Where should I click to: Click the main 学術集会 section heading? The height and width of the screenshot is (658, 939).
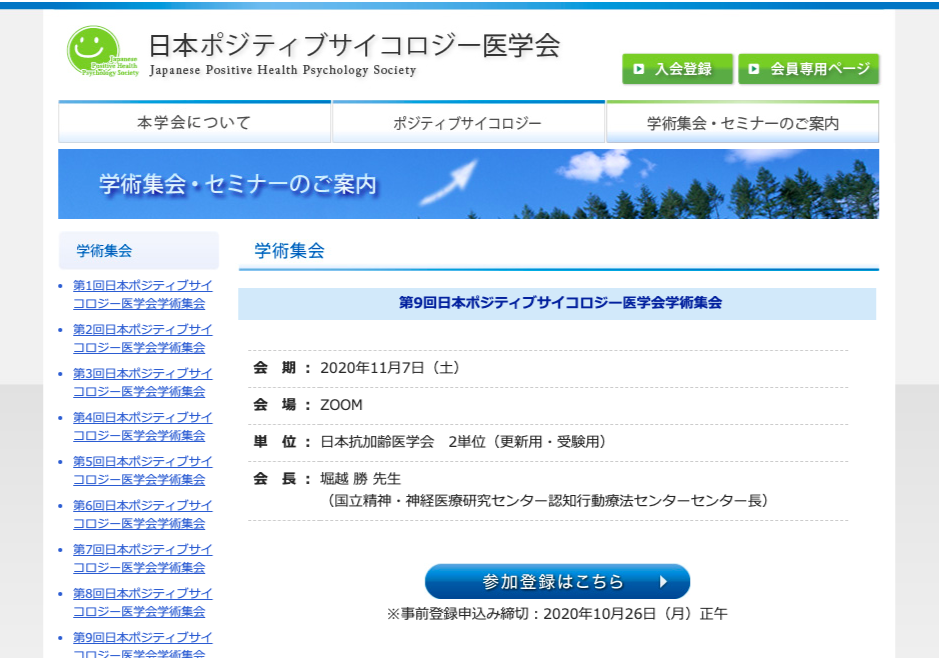tap(289, 250)
